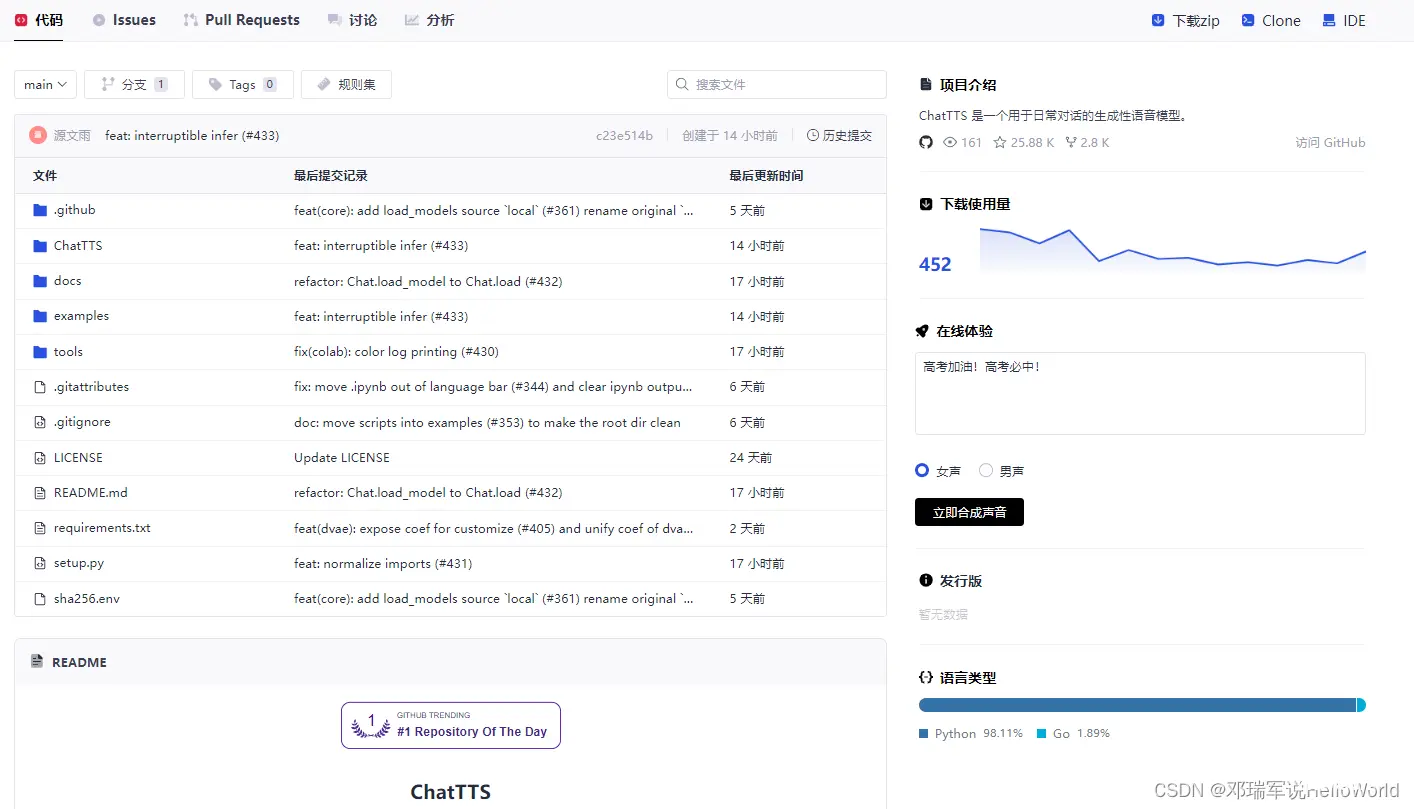
Task: Click the star icon showing 25.88 K
Action: pyautogui.click(x=1000, y=142)
